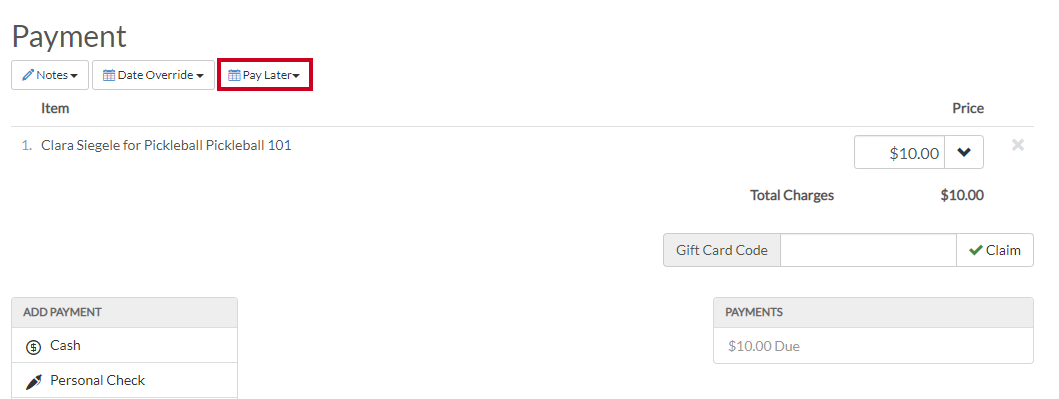Click the pen icon next to Personal Check

[34, 382]
